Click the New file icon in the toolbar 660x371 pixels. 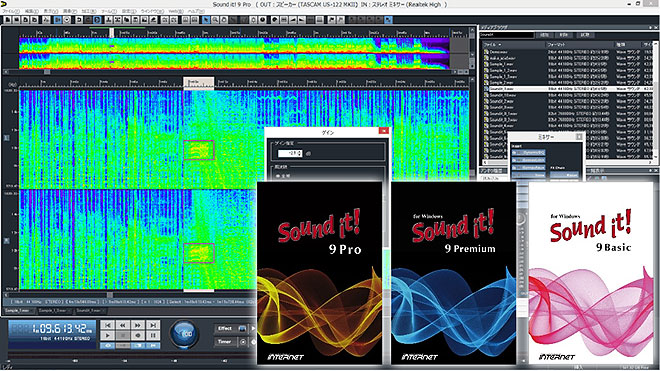7,20
